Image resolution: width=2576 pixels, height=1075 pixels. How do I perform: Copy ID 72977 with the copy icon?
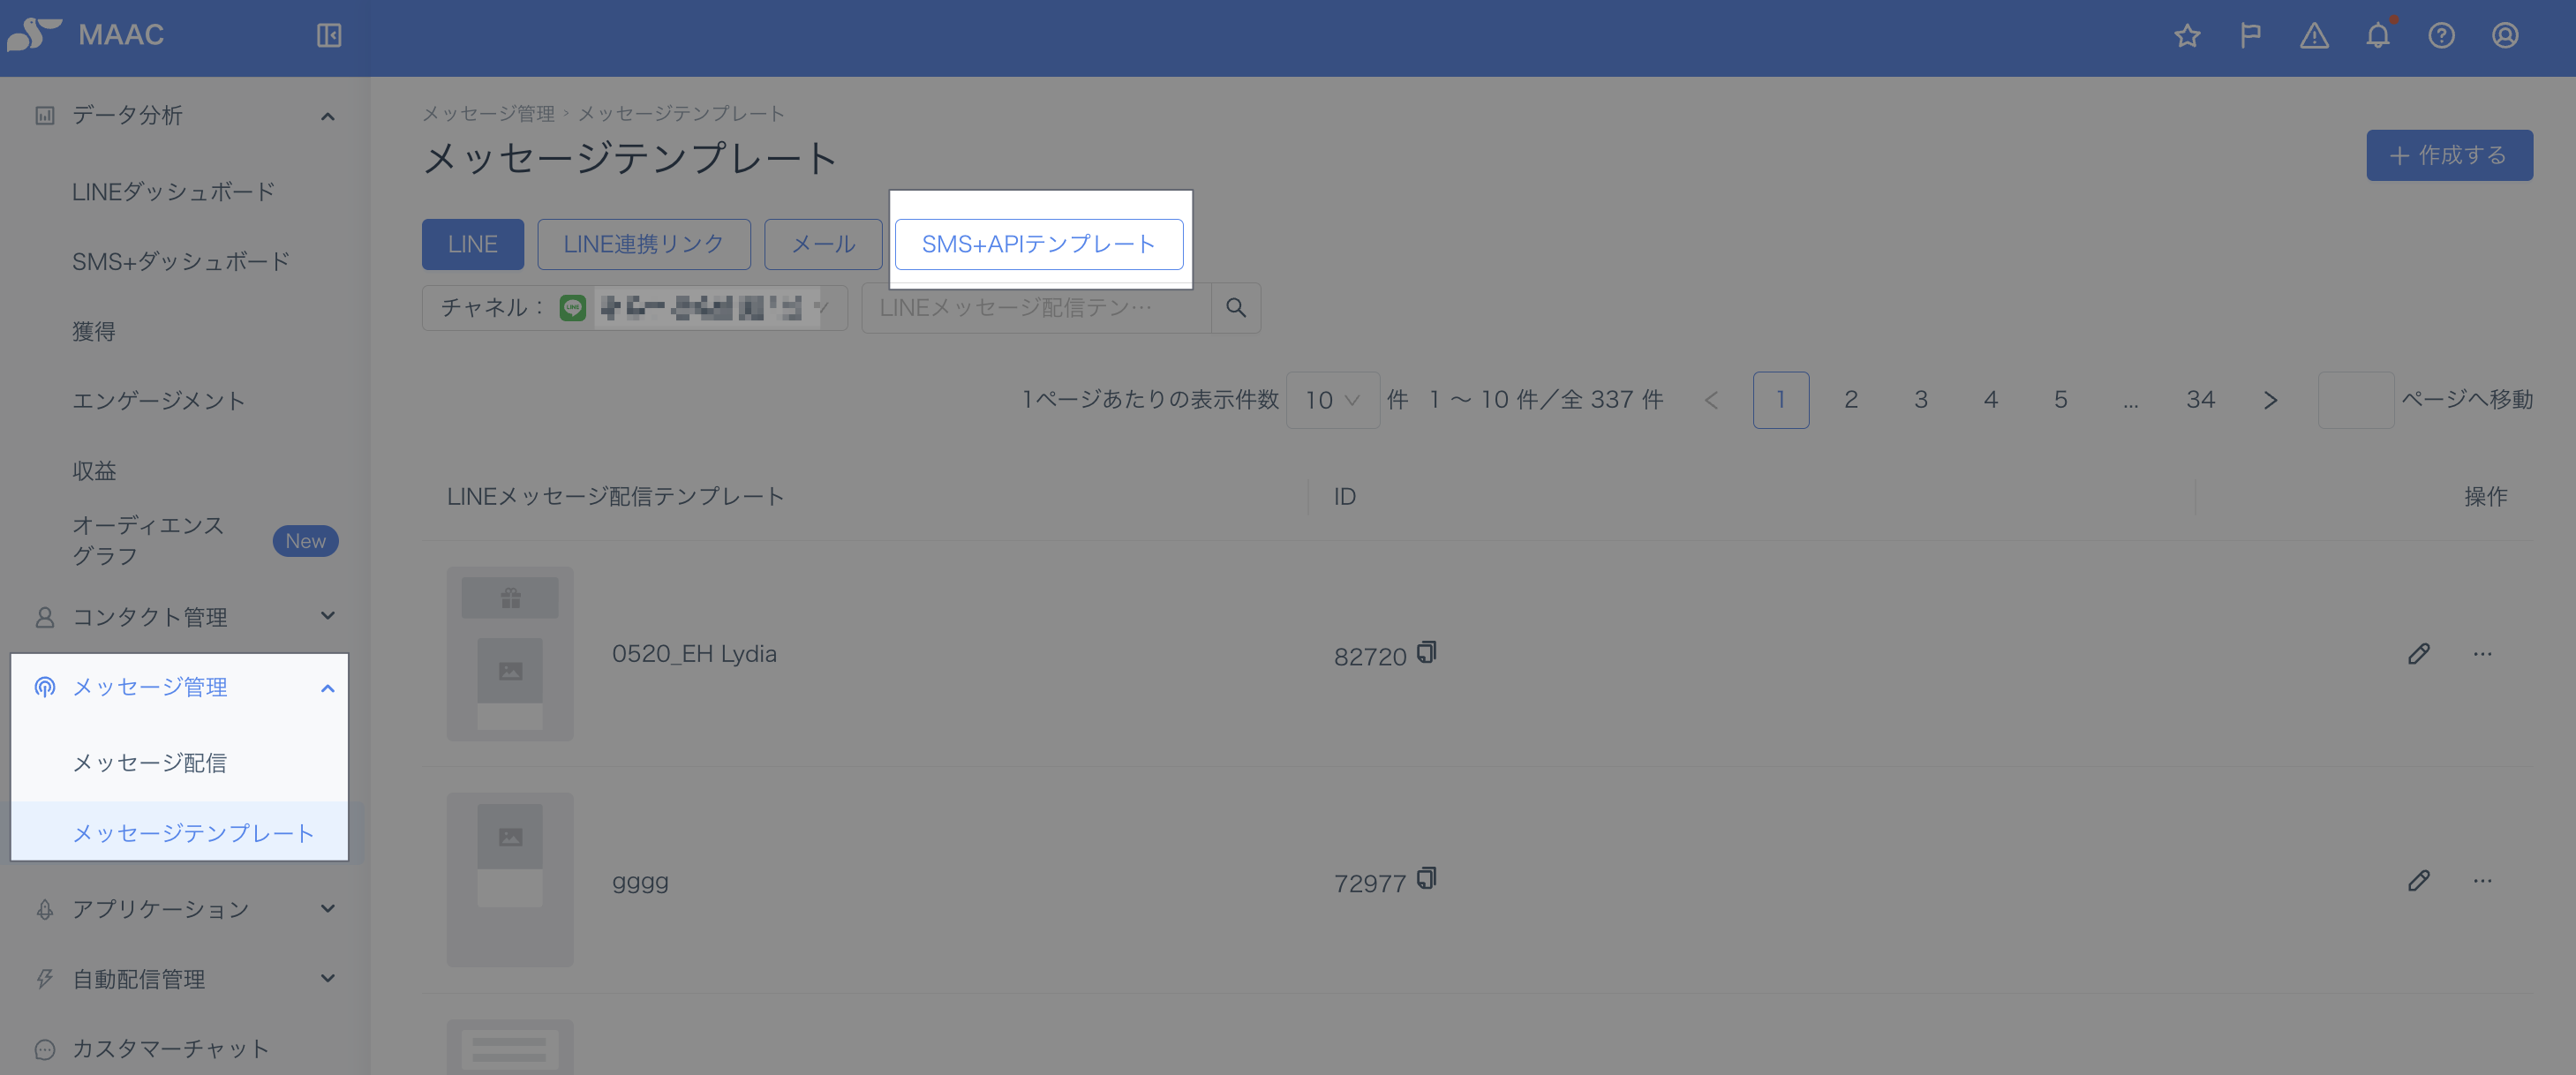point(1427,879)
